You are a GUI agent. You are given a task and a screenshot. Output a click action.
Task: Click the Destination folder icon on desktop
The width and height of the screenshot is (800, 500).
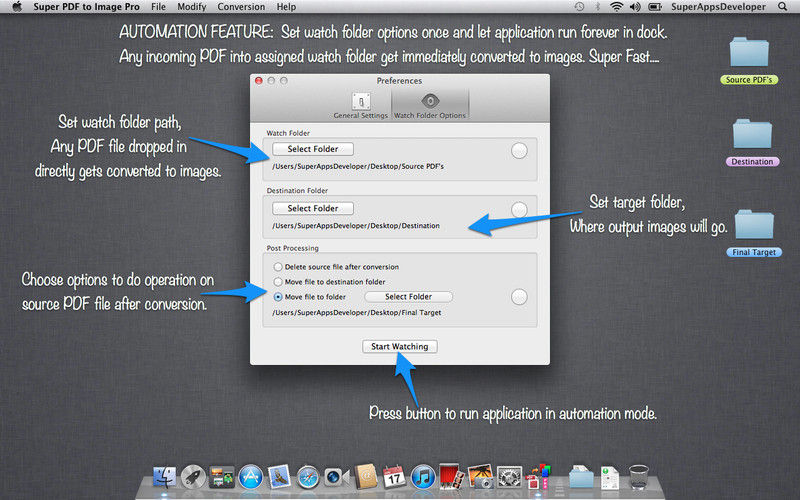pos(751,136)
